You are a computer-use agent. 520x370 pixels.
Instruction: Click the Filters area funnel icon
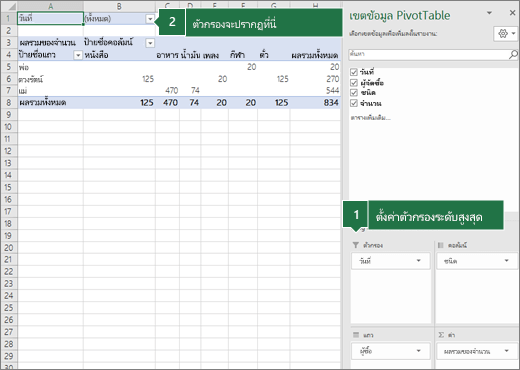click(356, 245)
